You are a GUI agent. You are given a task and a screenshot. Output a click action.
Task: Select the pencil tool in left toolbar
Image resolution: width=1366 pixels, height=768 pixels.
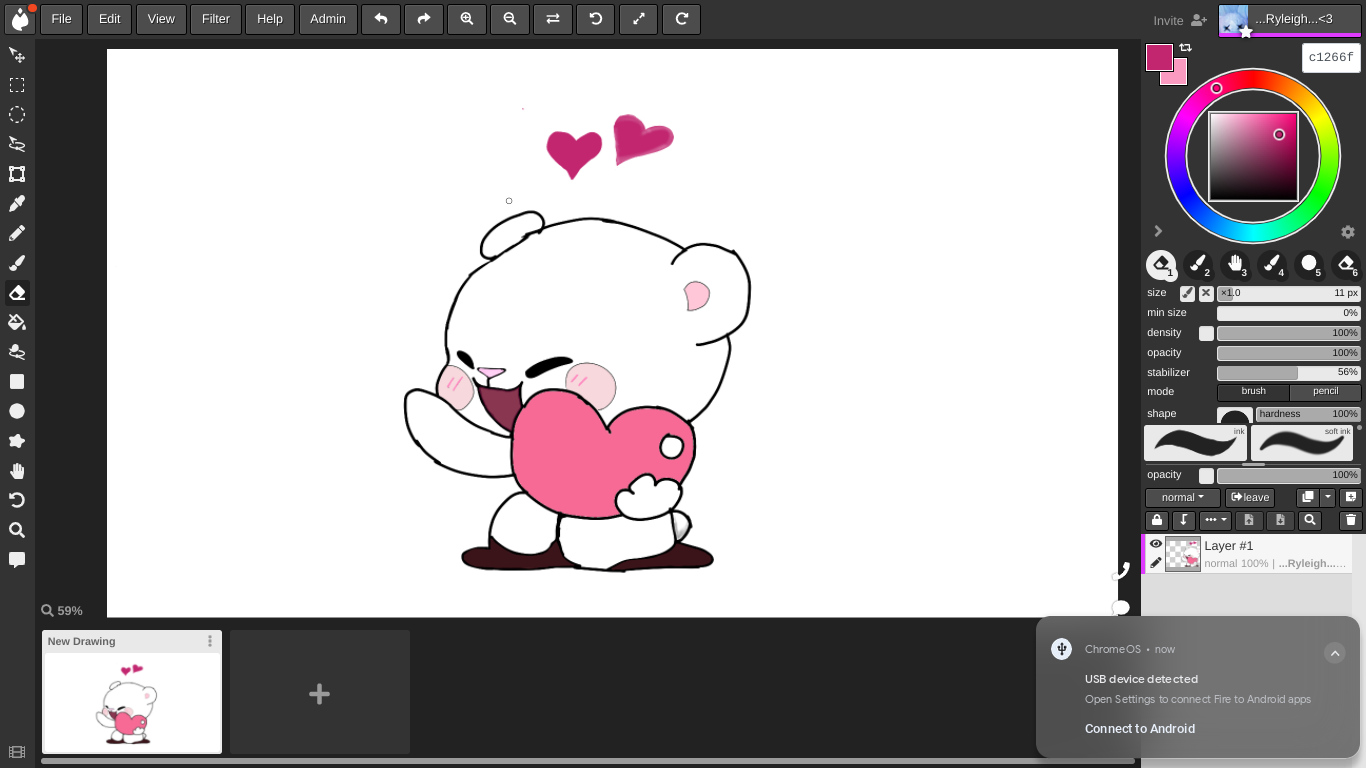click(17, 233)
